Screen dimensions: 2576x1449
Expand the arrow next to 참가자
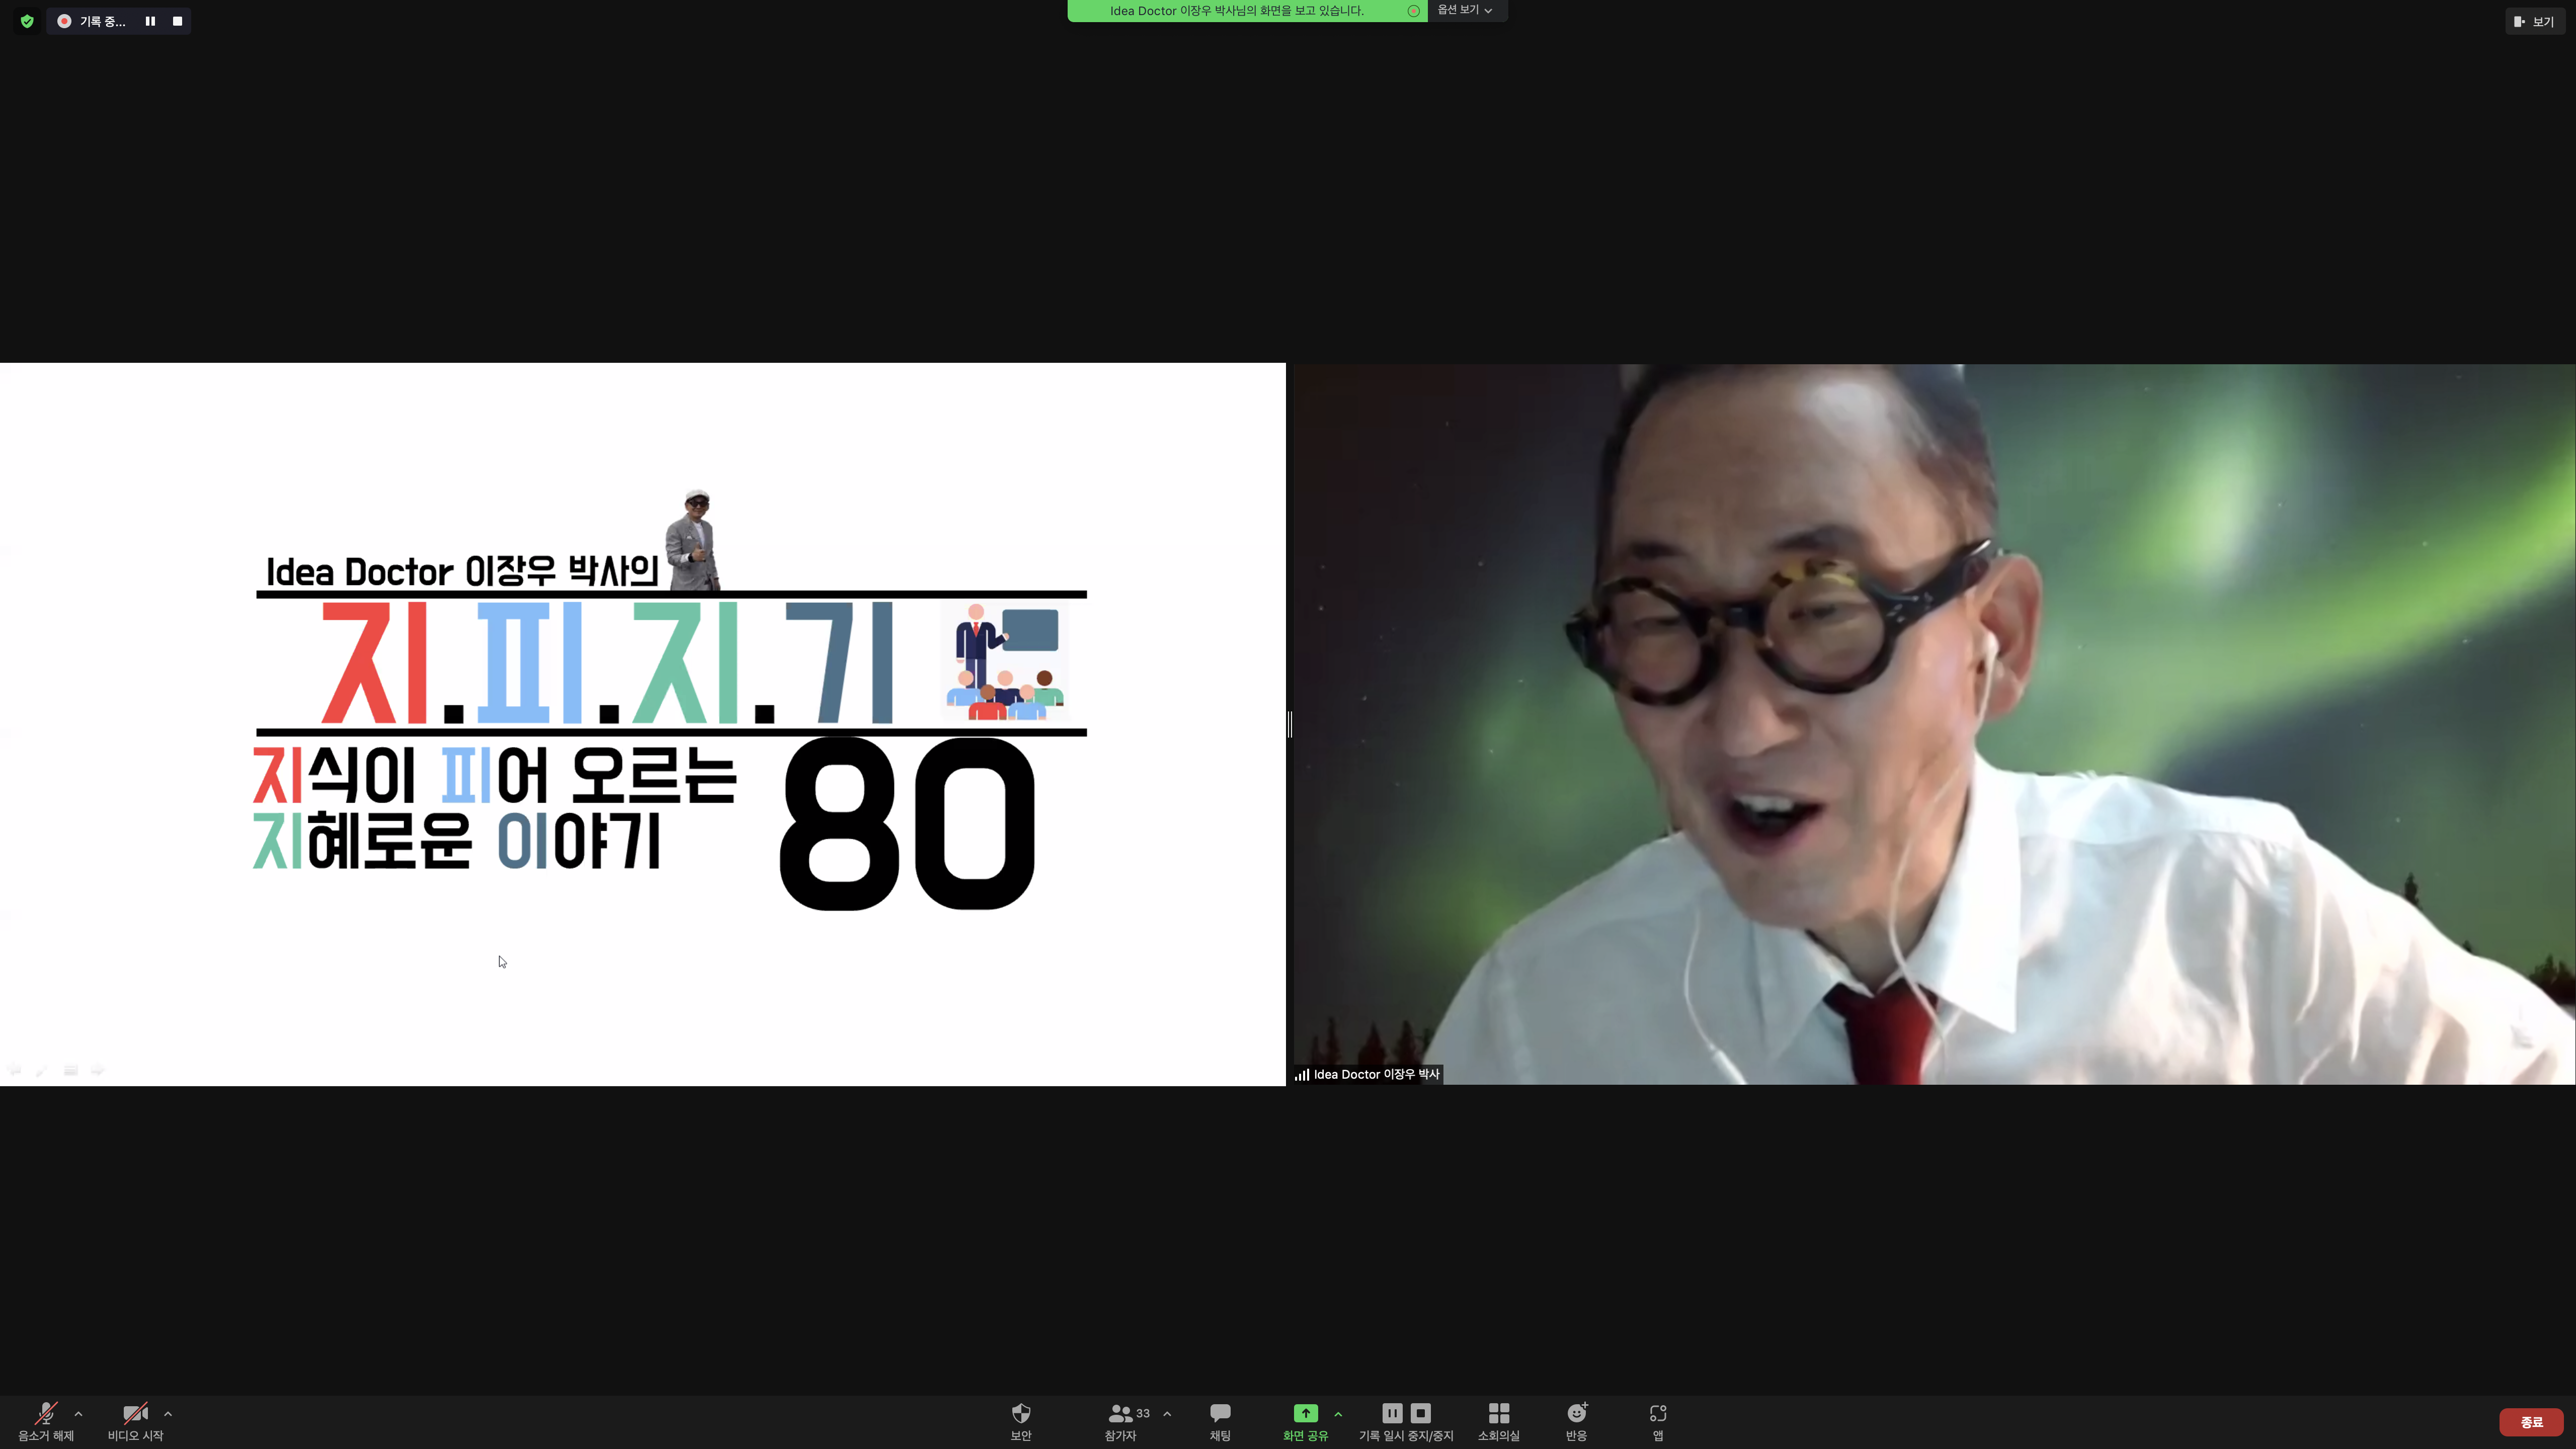click(1167, 1414)
